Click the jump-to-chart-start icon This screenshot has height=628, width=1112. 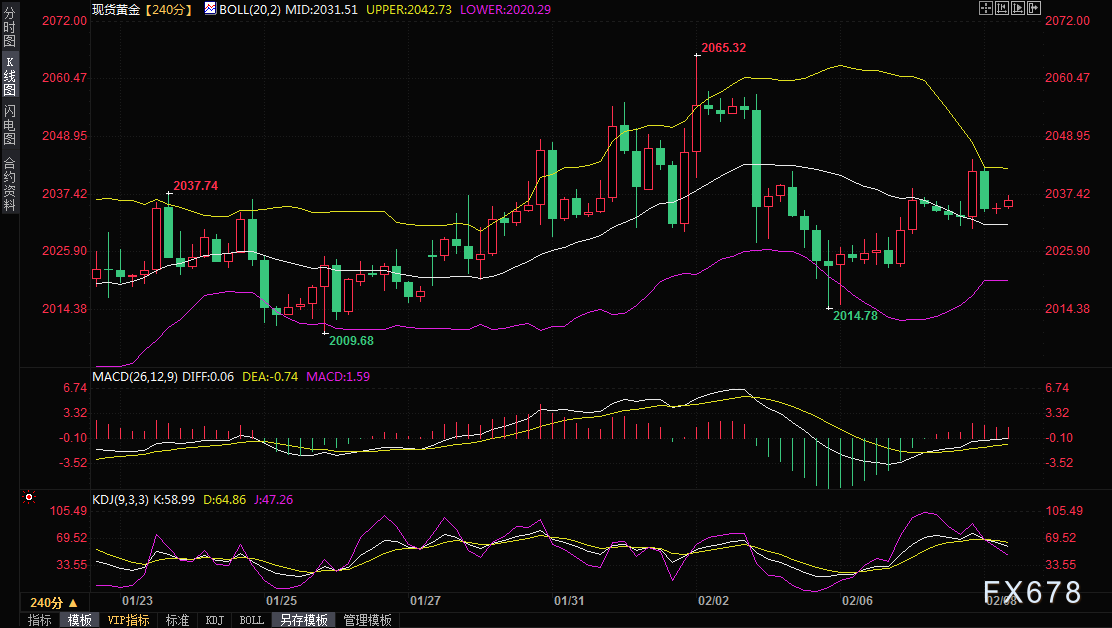(1002, 8)
